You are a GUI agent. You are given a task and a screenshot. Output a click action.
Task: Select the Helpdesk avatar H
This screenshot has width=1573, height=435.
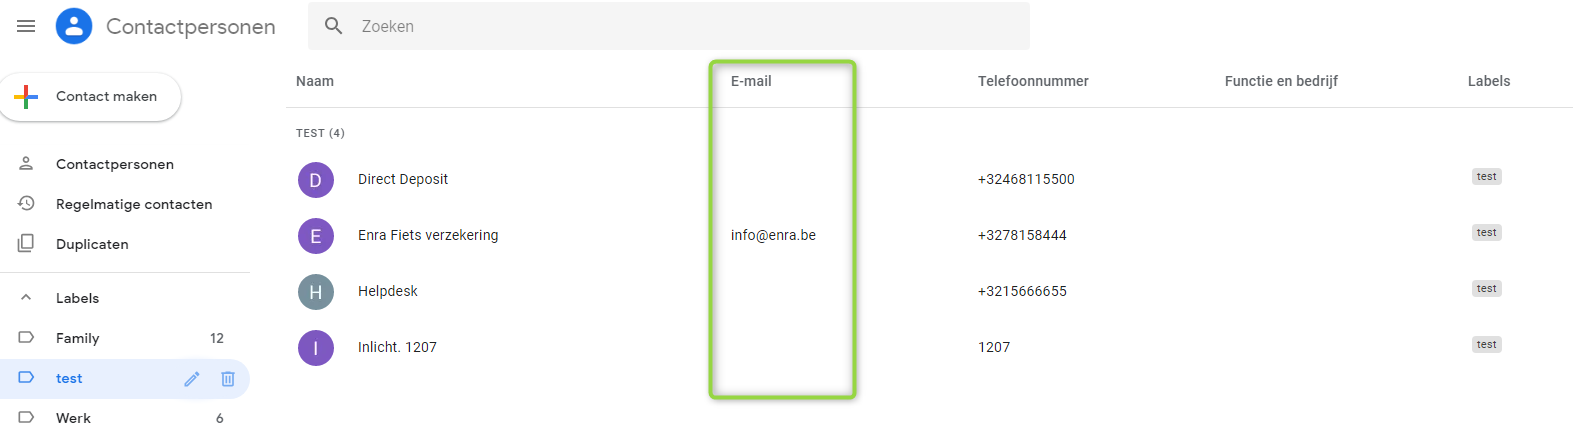(316, 292)
